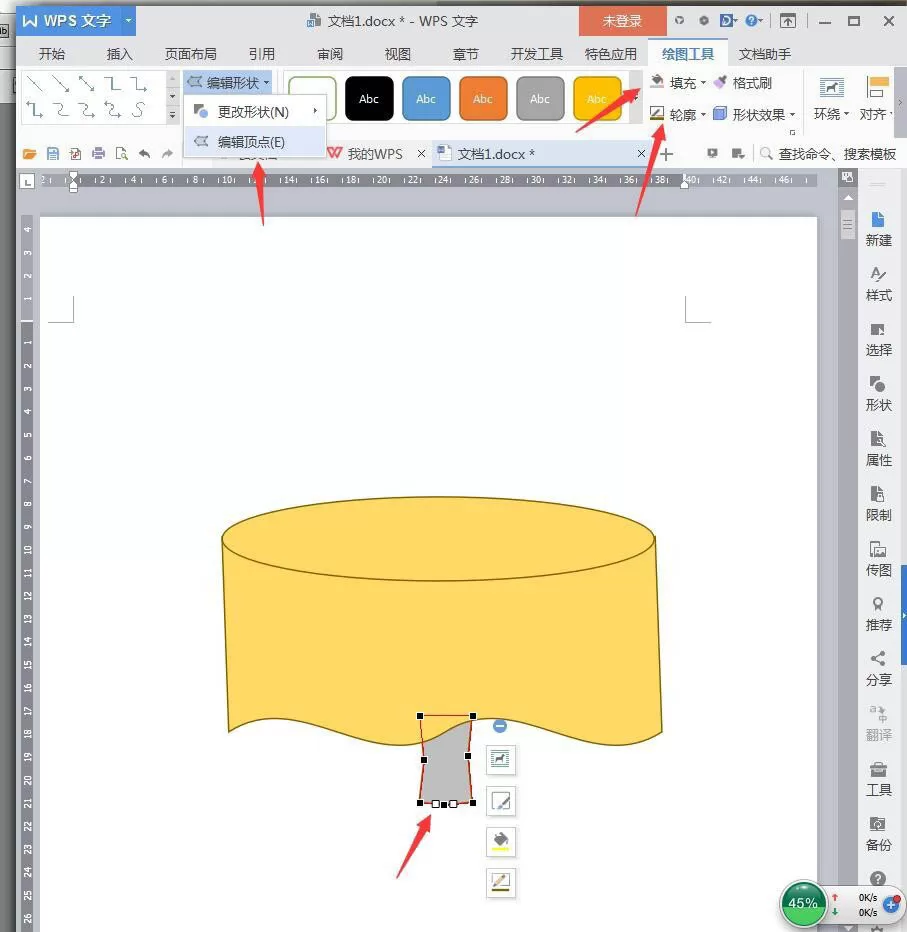Viewport: 907px width, 932px height.
Task: Open 工具 in the right sidebar
Action: pyautogui.click(x=878, y=779)
